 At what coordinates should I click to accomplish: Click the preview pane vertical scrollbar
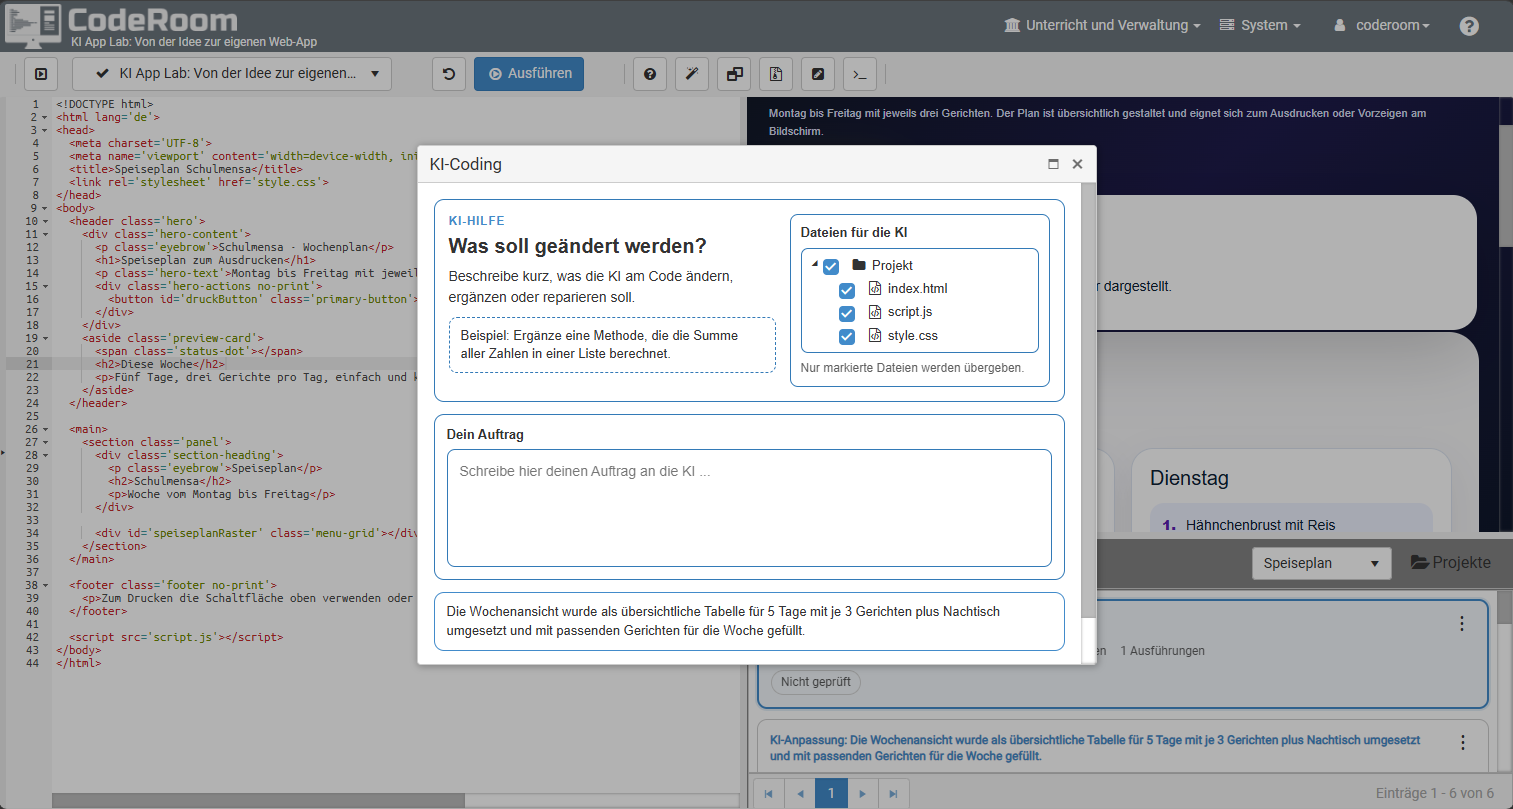[x=1506, y=185]
